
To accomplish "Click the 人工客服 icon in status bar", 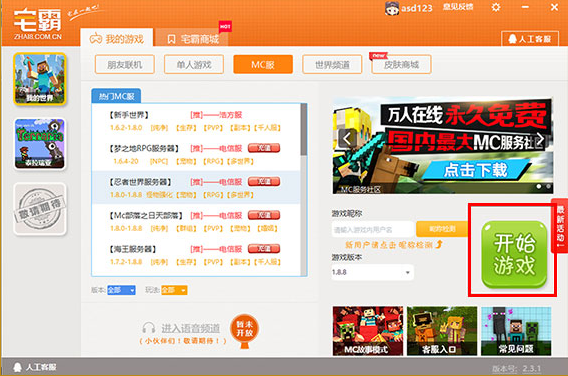I will tap(17, 367).
